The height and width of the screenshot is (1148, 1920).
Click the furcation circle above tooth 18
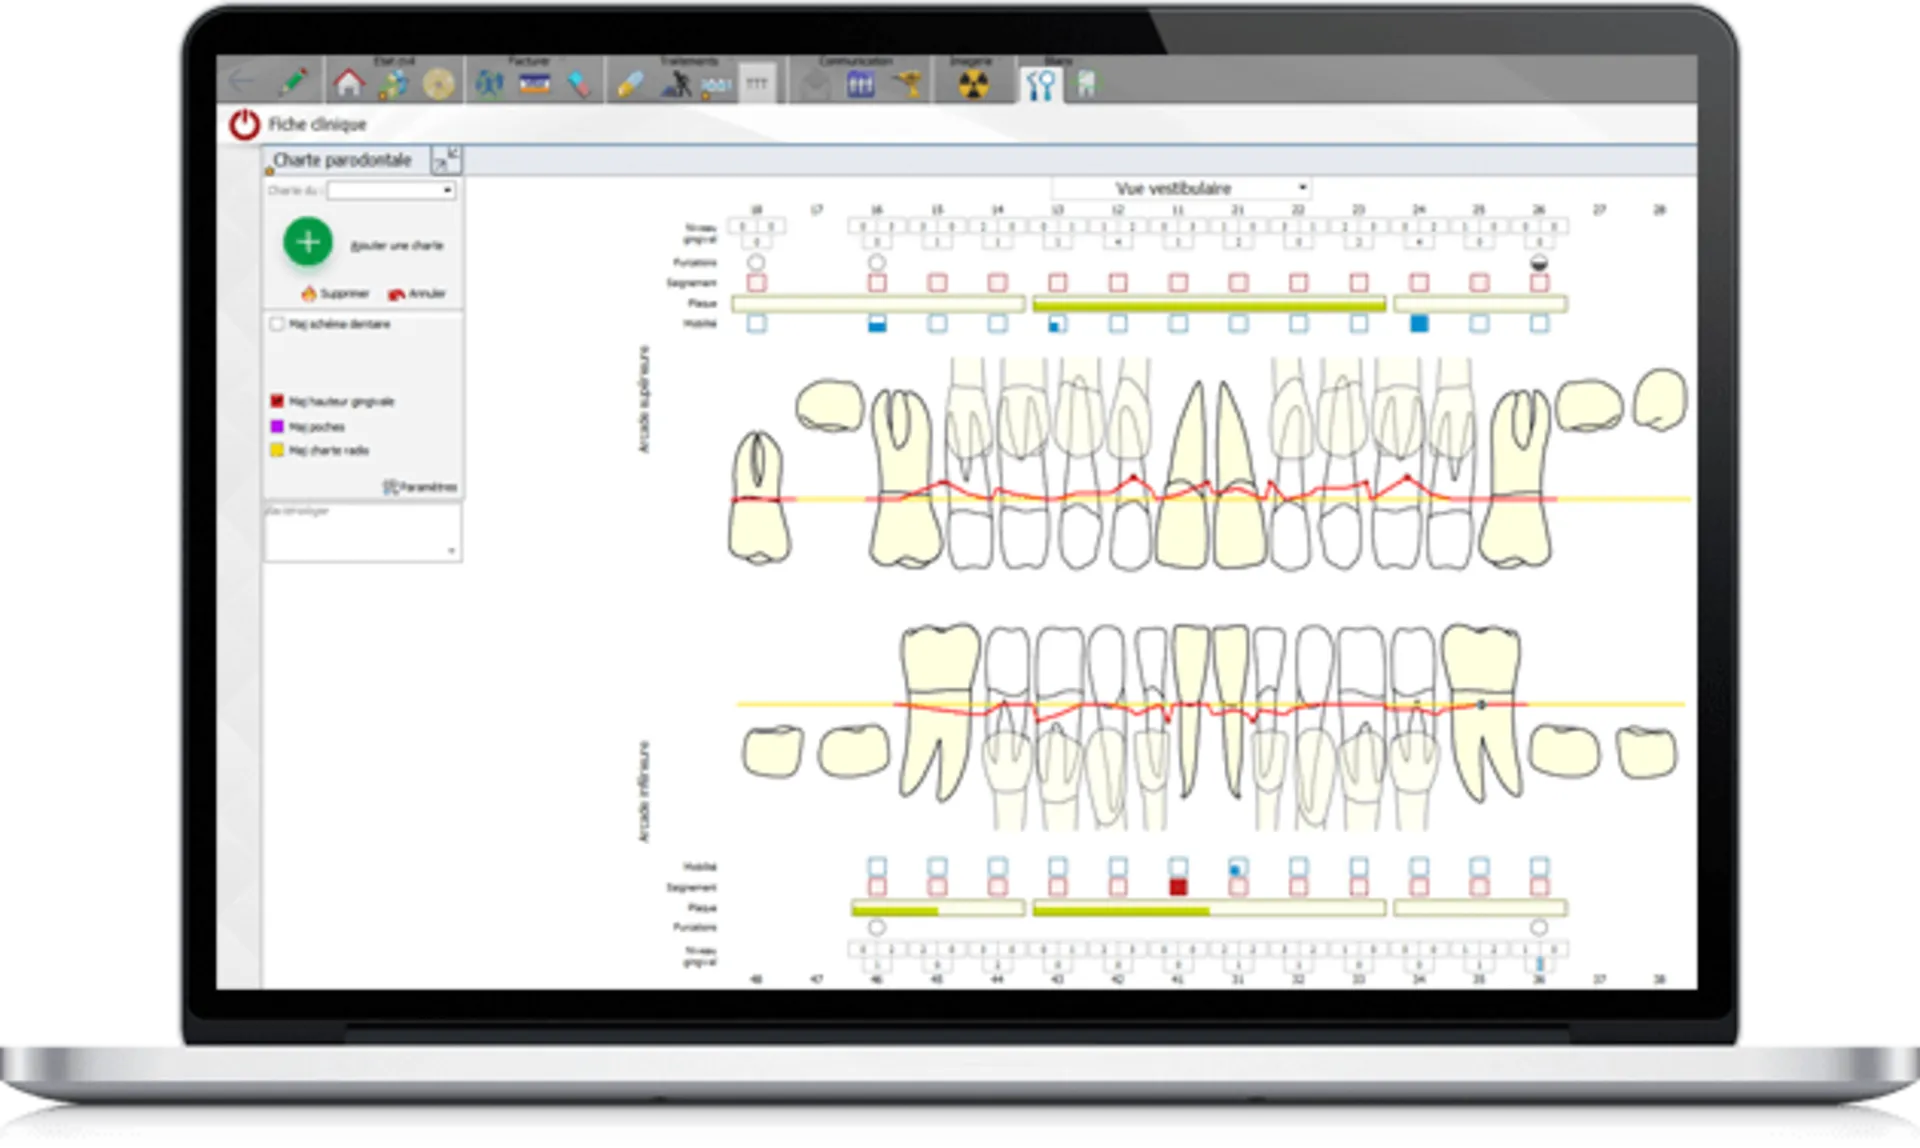[x=756, y=262]
